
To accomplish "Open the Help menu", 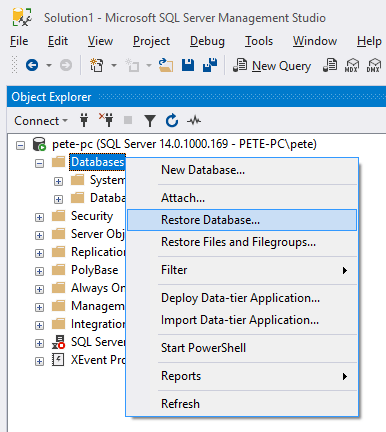I will tap(369, 41).
